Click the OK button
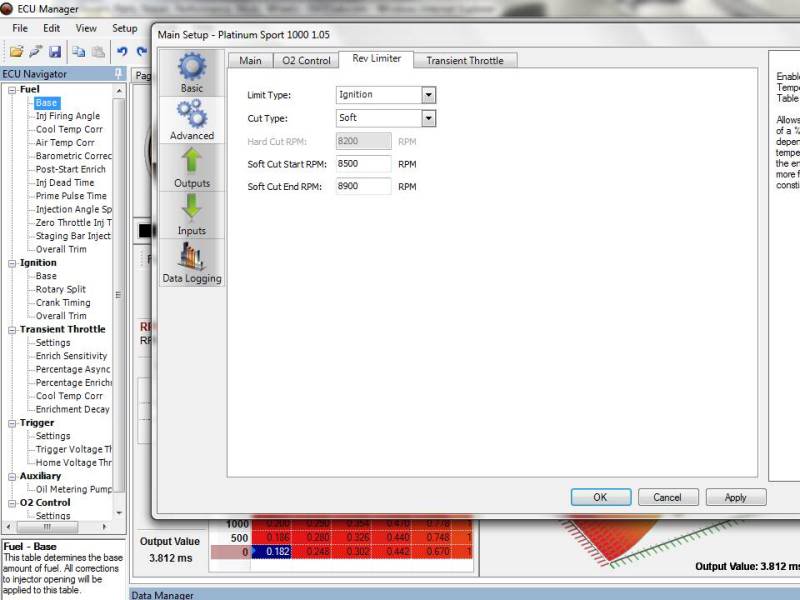 point(601,497)
